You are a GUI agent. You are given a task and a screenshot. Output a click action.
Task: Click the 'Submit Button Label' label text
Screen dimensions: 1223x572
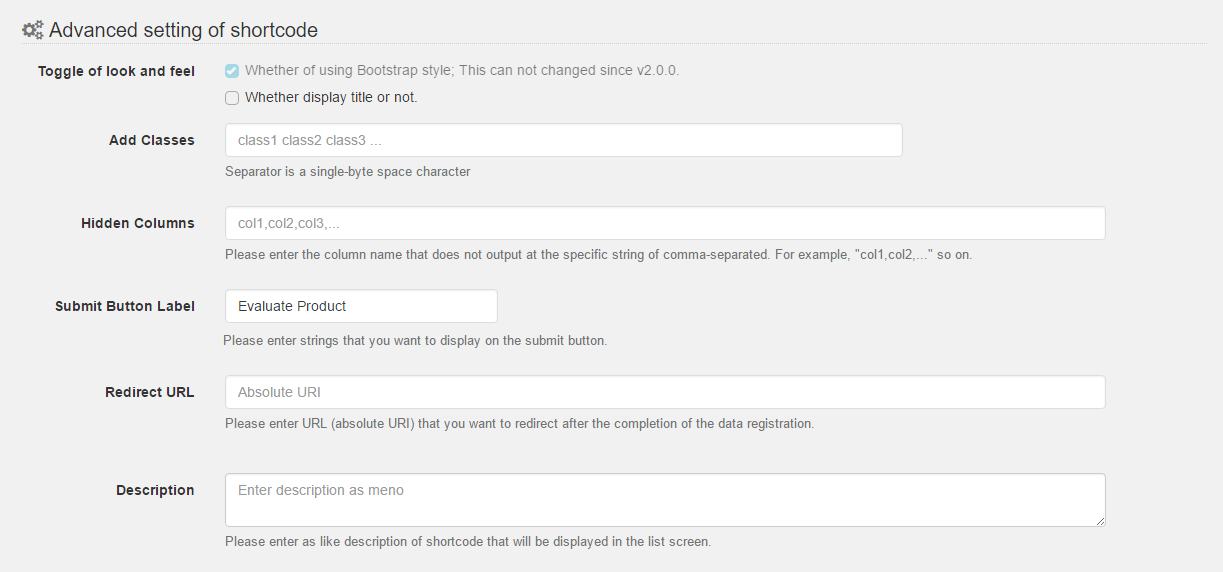pyautogui.click(x=125, y=306)
